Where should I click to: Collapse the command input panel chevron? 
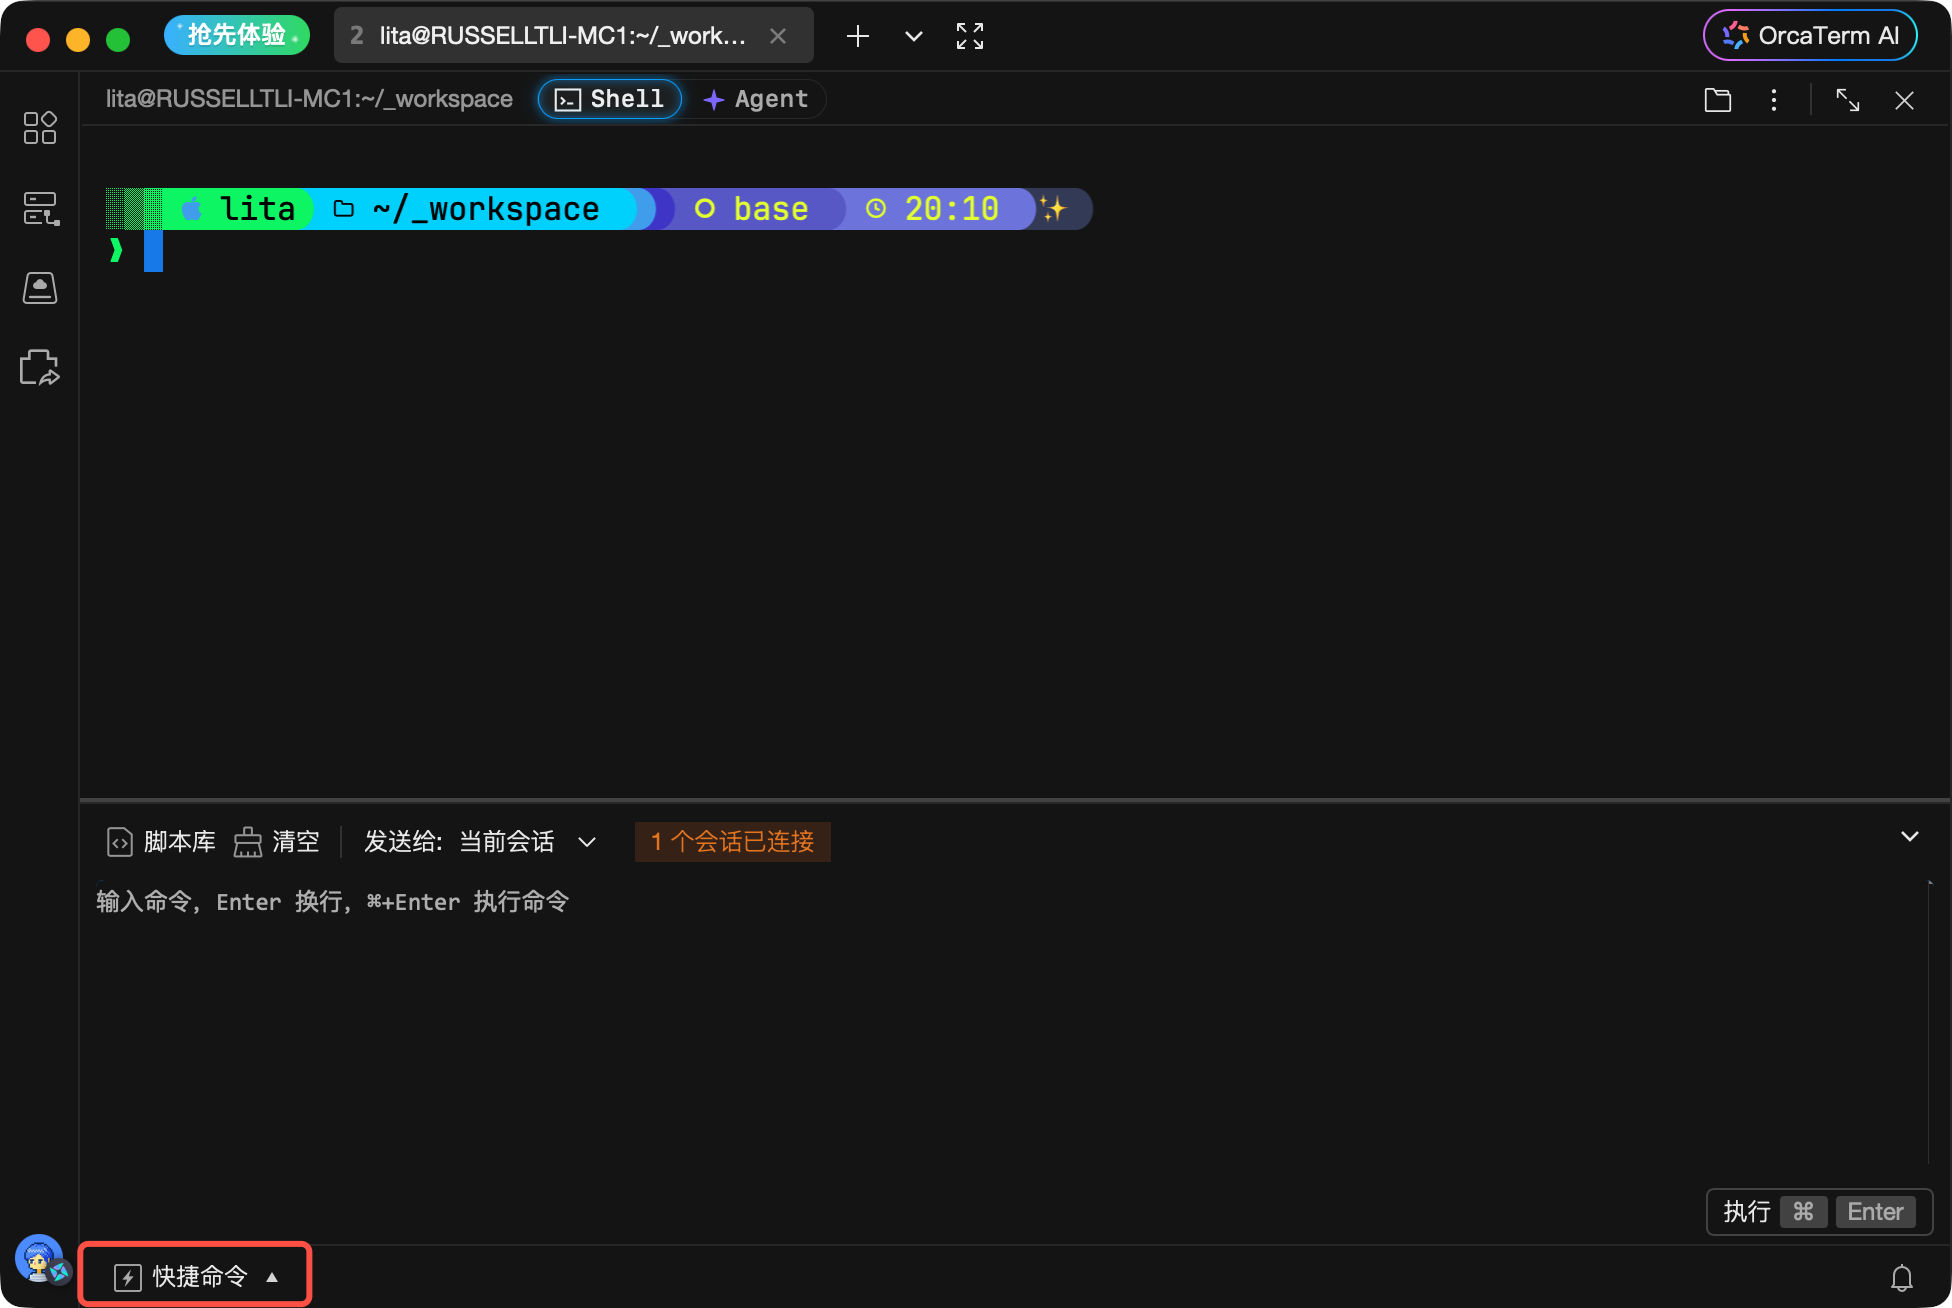[1909, 836]
